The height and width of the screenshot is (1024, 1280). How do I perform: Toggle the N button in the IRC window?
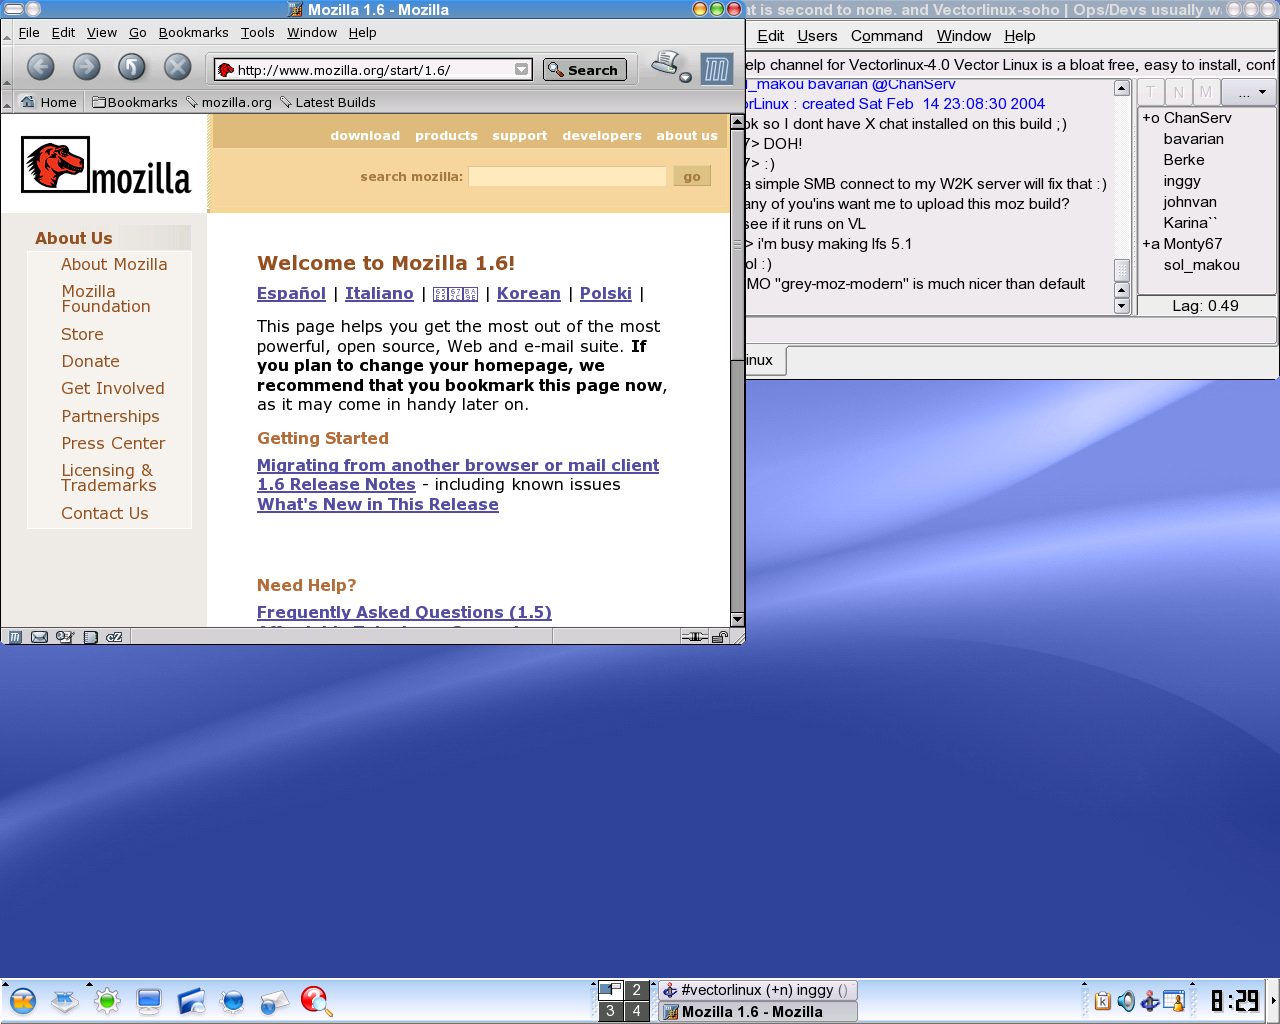pos(1178,92)
